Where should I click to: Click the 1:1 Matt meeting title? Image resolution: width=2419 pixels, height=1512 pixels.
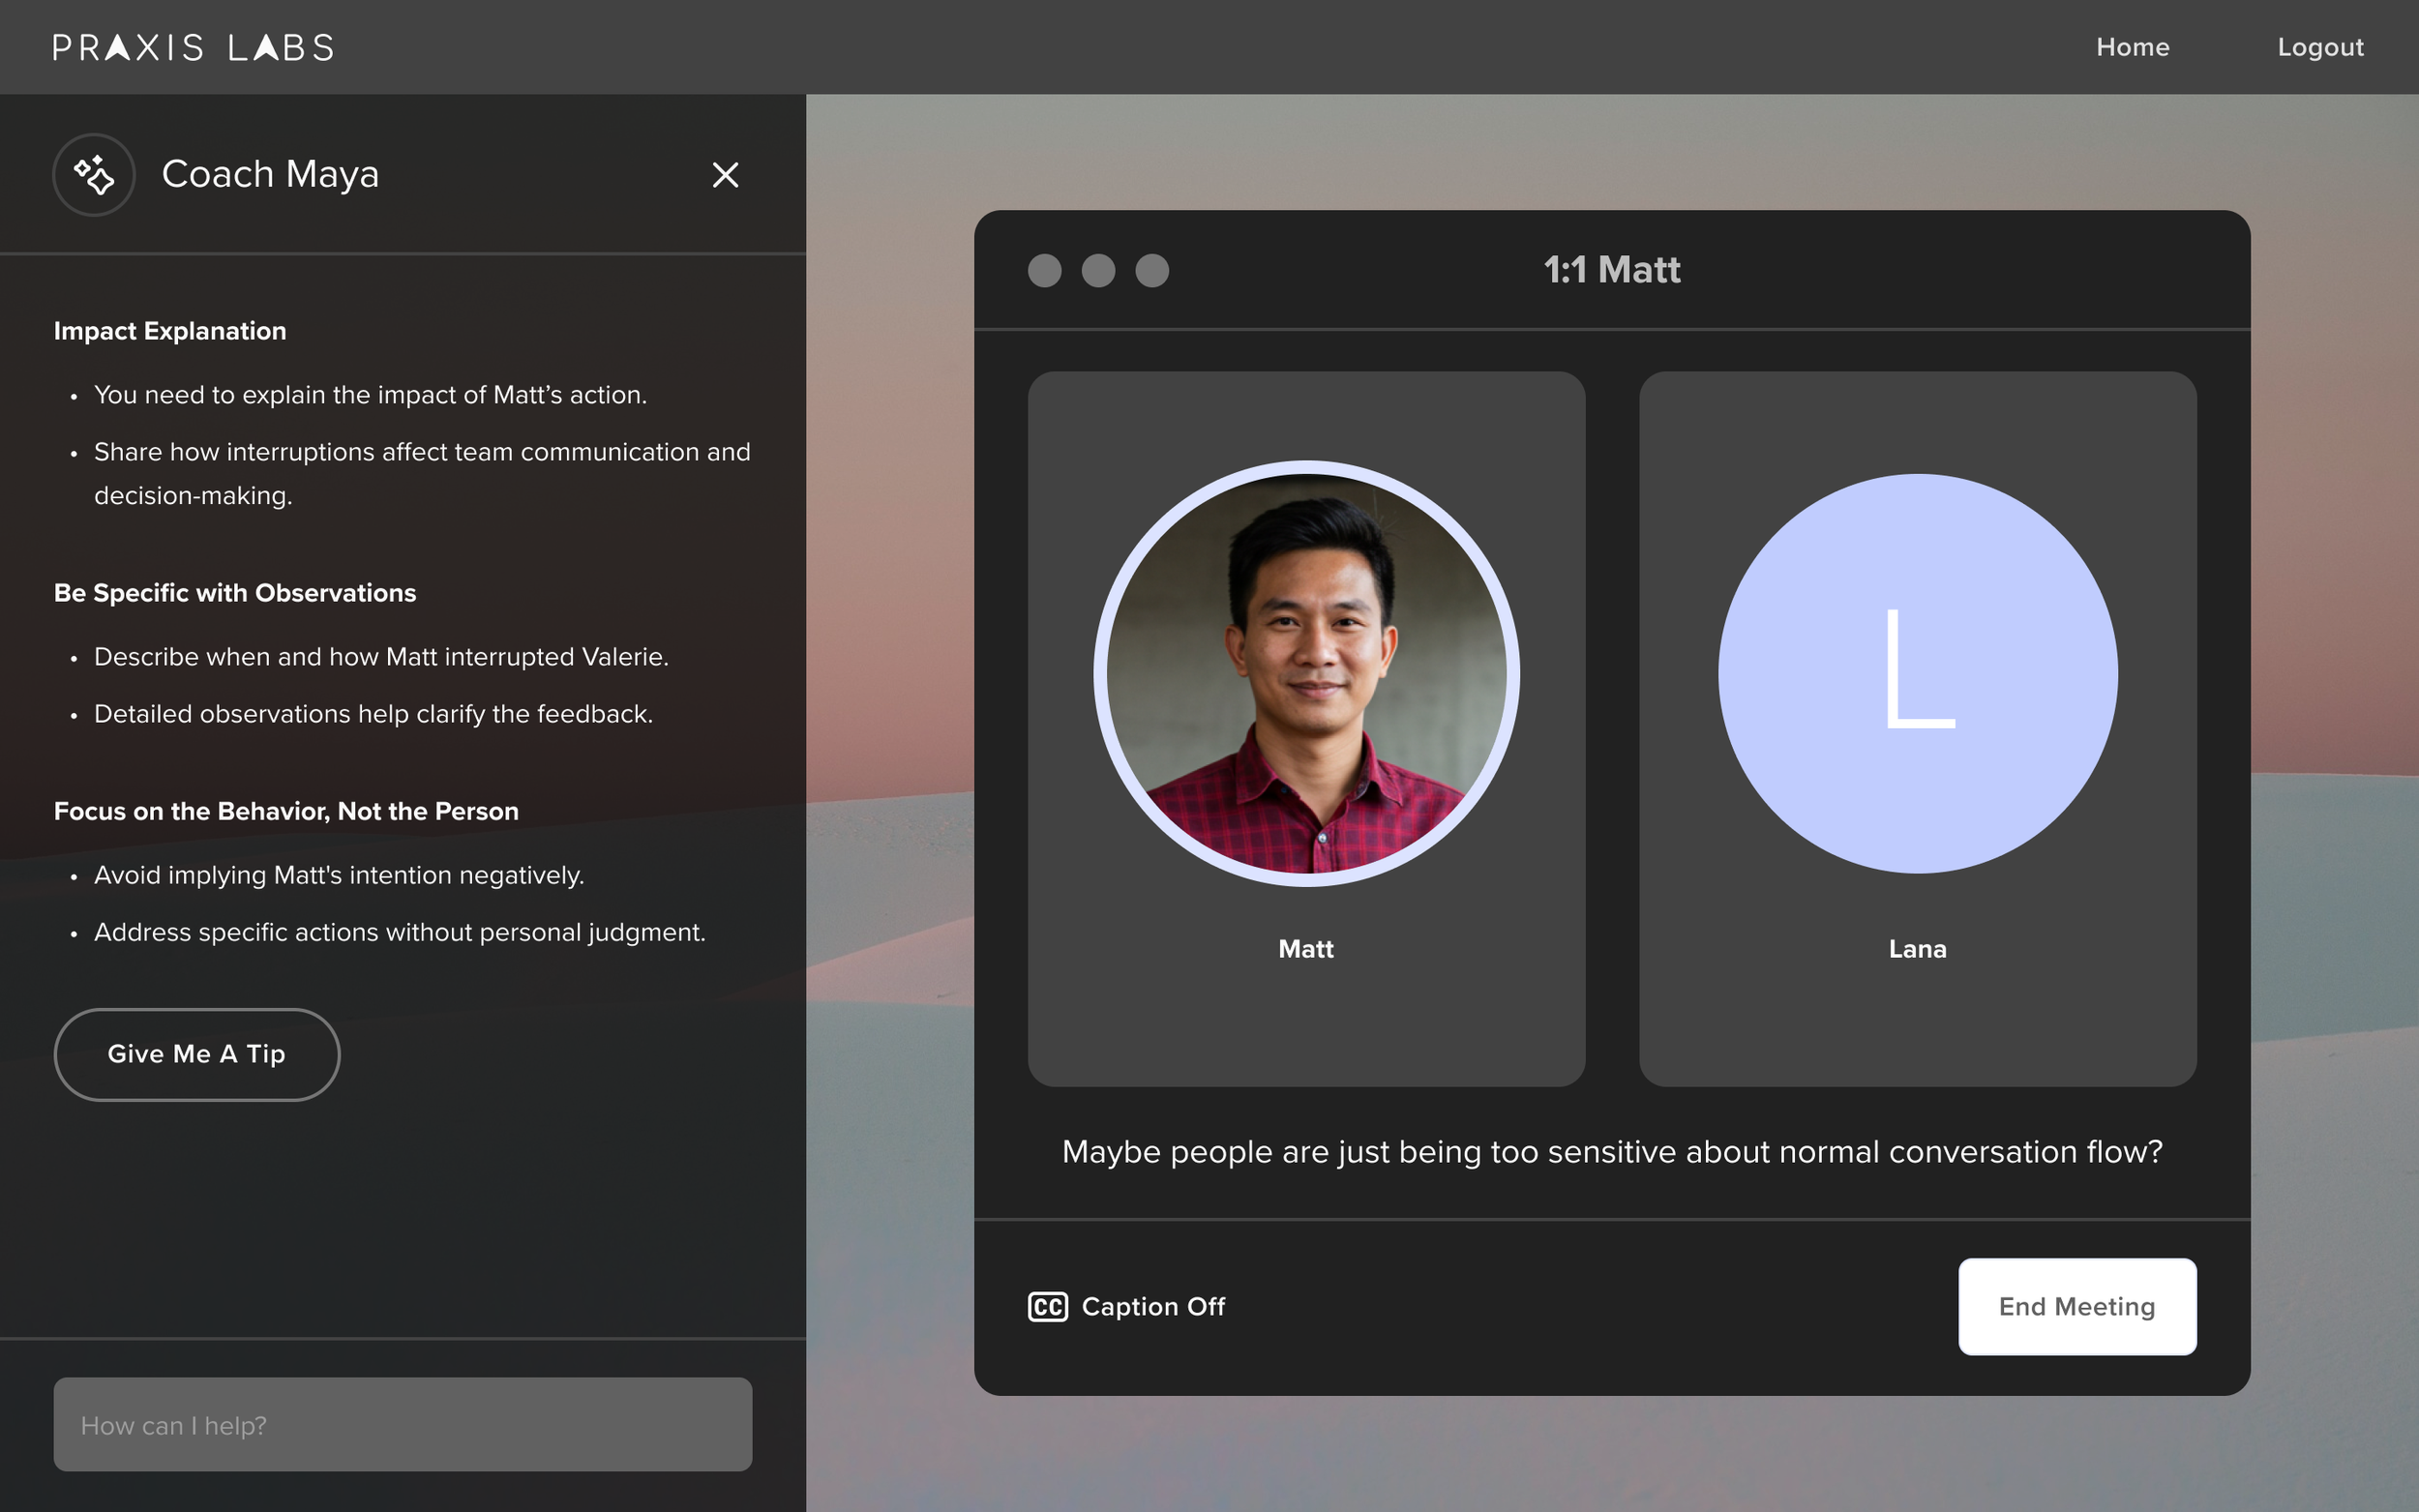click(x=1611, y=270)
